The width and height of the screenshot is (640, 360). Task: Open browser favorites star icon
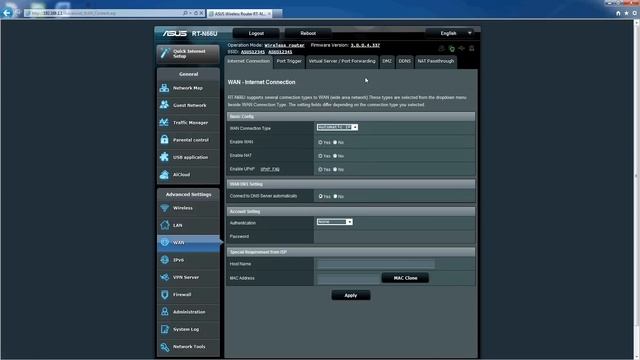[x=627, y=13]
